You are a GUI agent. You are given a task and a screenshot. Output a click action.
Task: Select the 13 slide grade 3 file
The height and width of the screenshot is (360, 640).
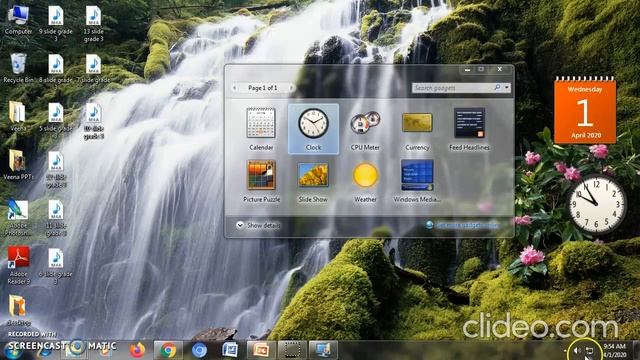tap(93, 24)
